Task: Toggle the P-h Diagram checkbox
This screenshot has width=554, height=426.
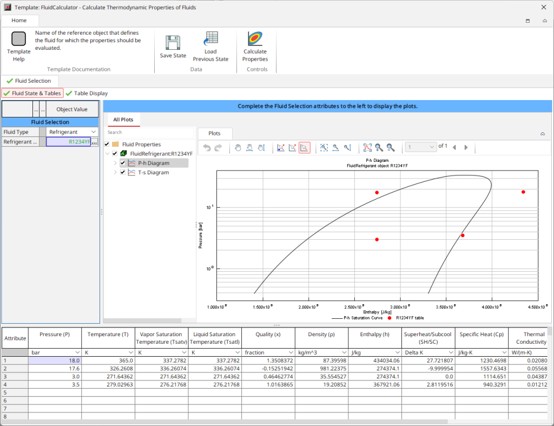Action: point(123,163)
